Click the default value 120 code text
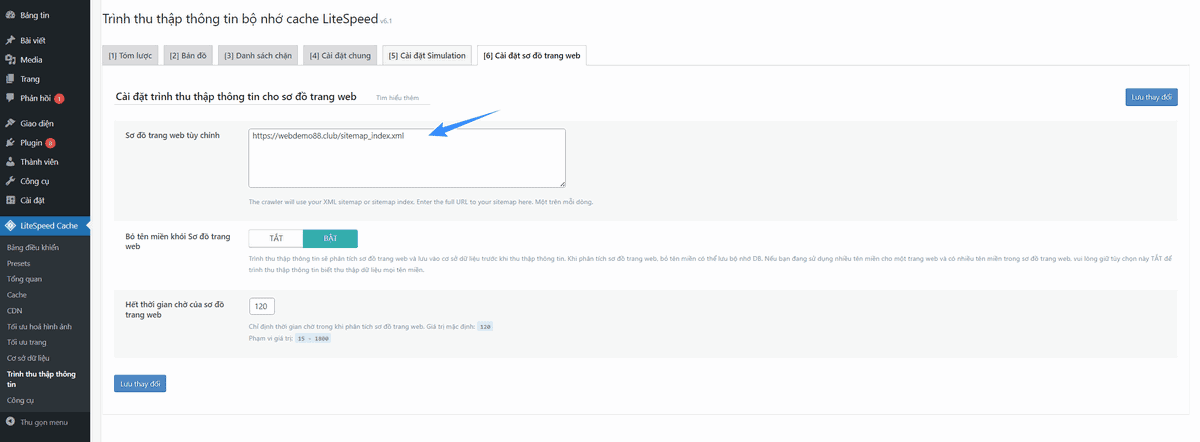 (485, 327)
